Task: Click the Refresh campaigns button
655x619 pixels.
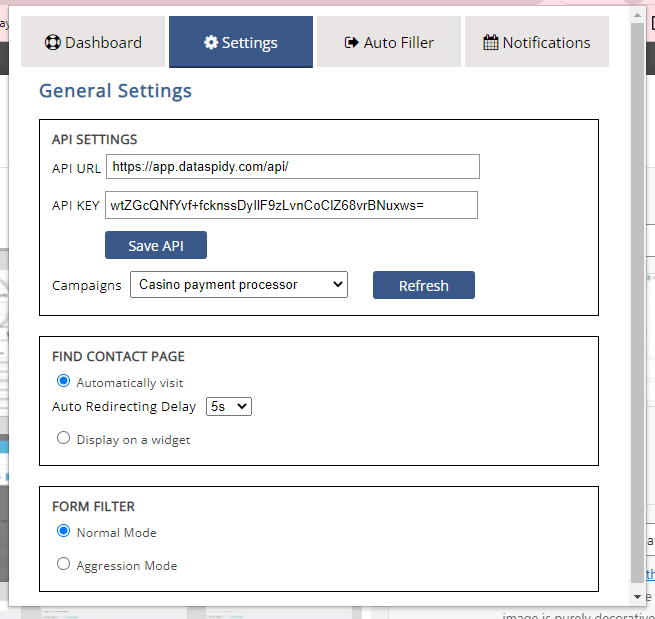Action: [x=423, y=286]
